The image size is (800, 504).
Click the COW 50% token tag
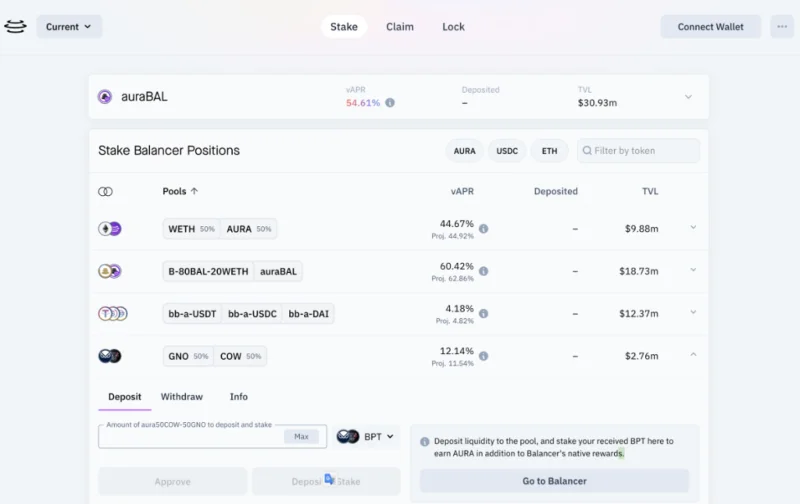tap(240, 356)
